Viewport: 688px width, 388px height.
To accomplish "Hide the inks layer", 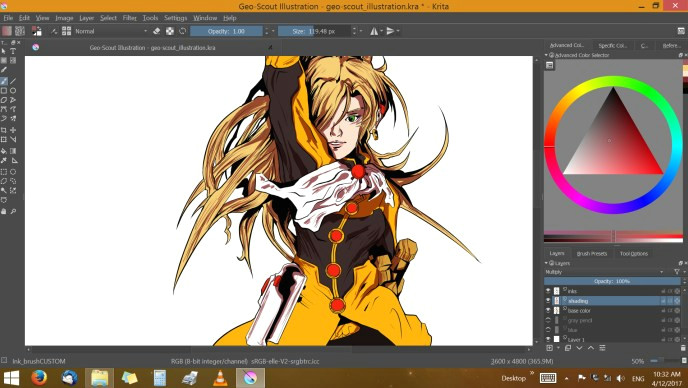I will coord(548,291).
